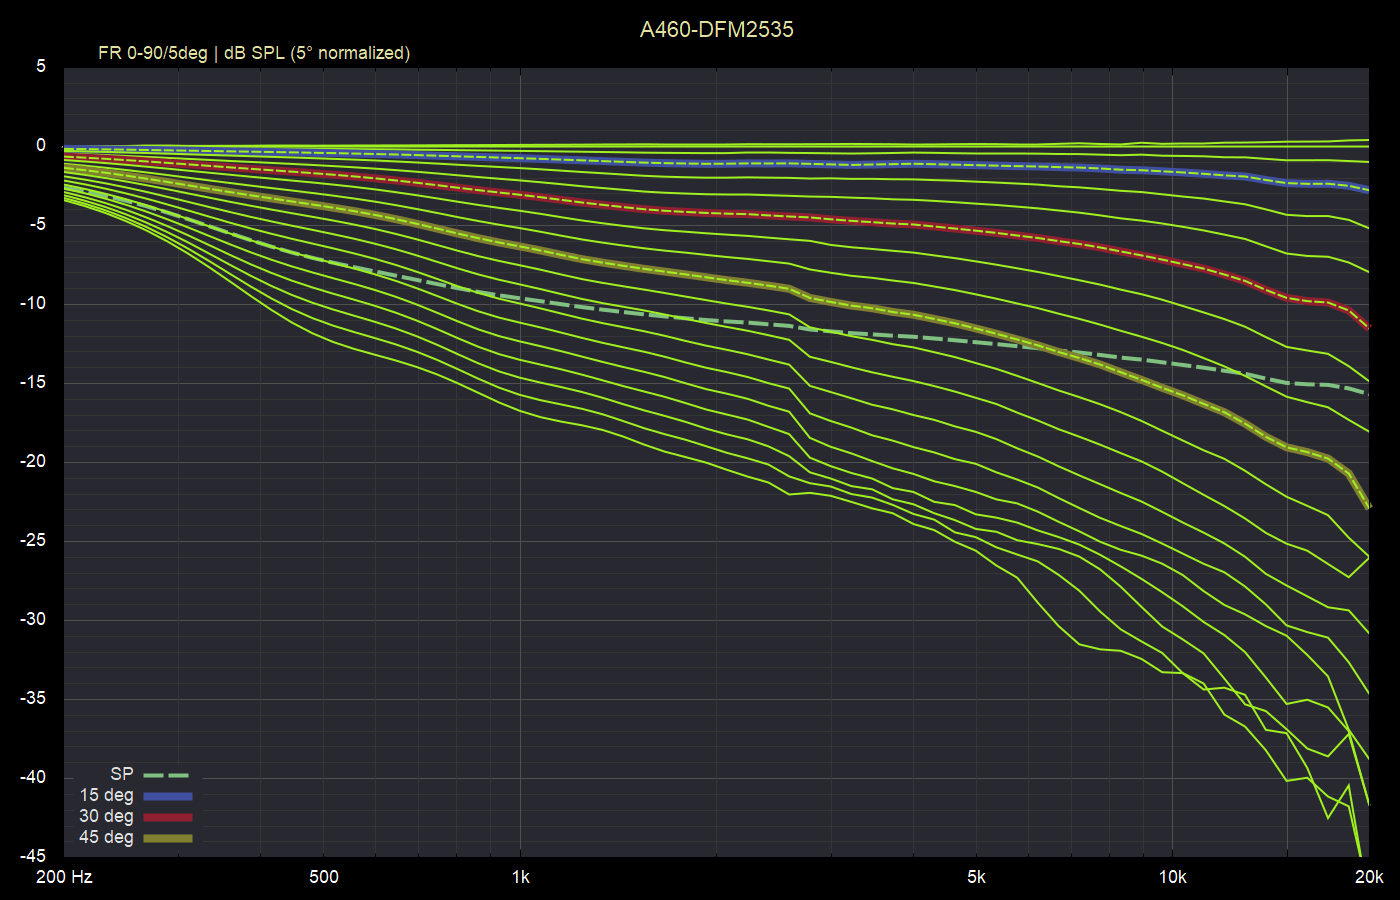This screenshot has width=1400, height=900.
Task: Click the 200 Hz x-axis label
Action: [x=64, y=877]
